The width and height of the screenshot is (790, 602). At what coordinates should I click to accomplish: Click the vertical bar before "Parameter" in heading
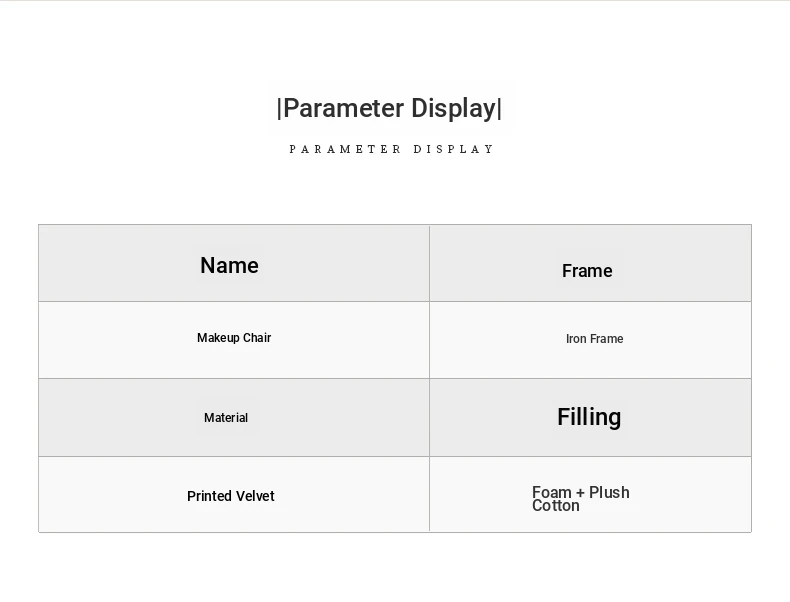click(x=279, y=109)
